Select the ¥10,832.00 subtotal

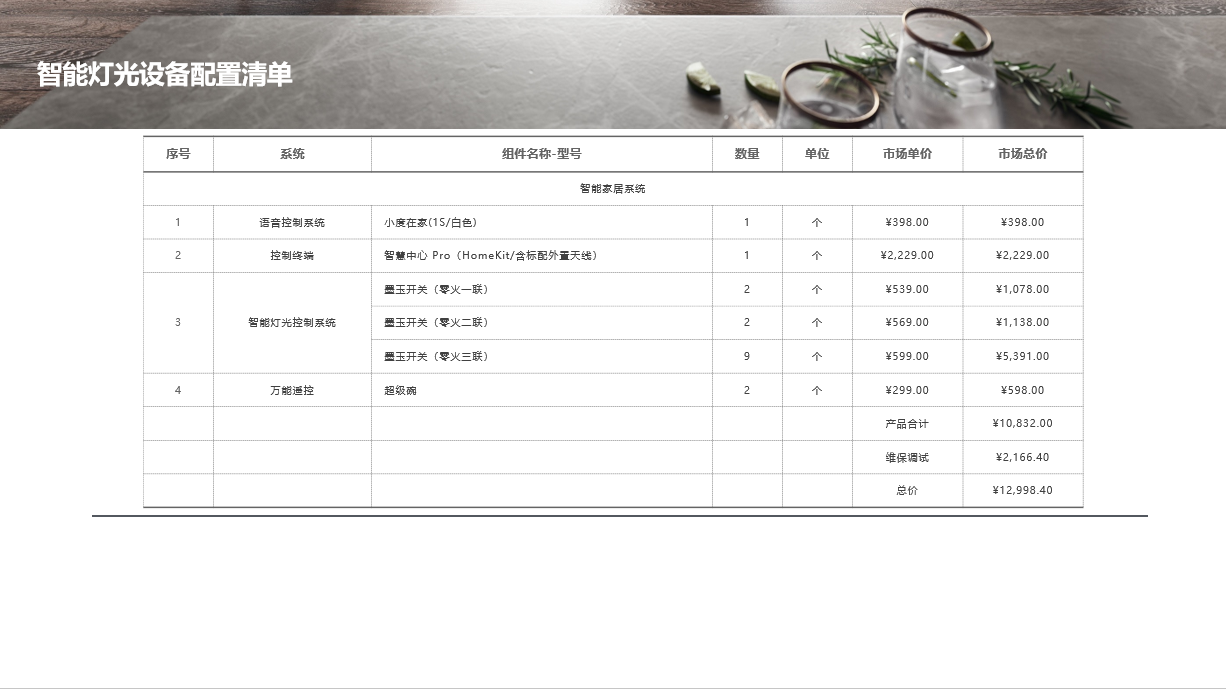[1022, 424]
